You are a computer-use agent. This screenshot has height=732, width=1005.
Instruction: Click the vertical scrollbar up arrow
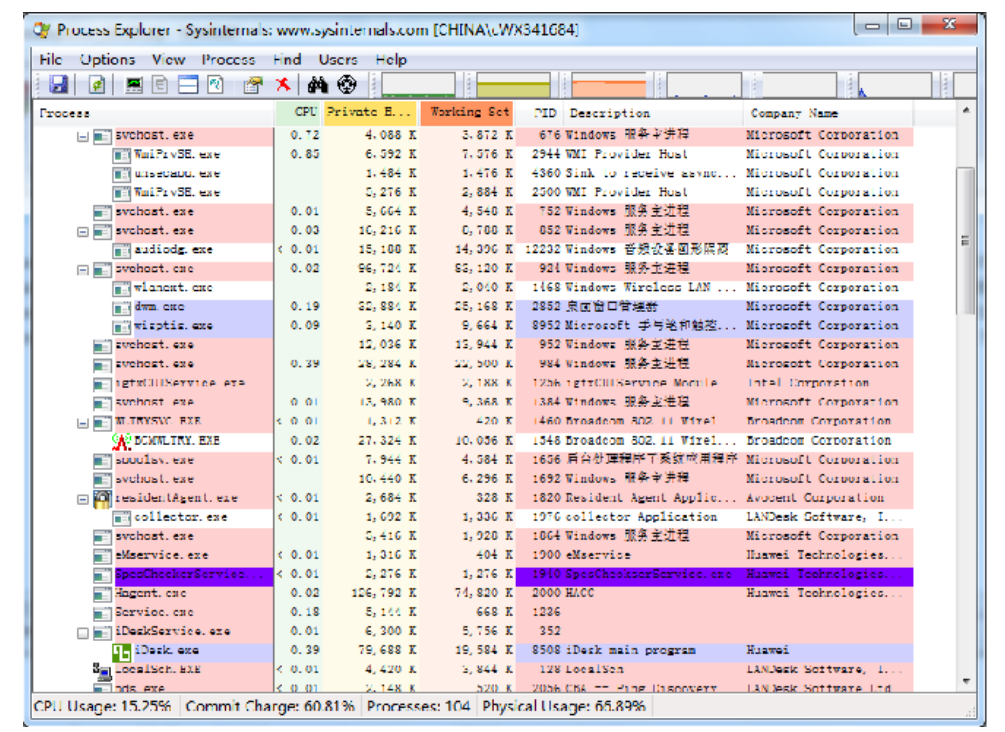965,111
